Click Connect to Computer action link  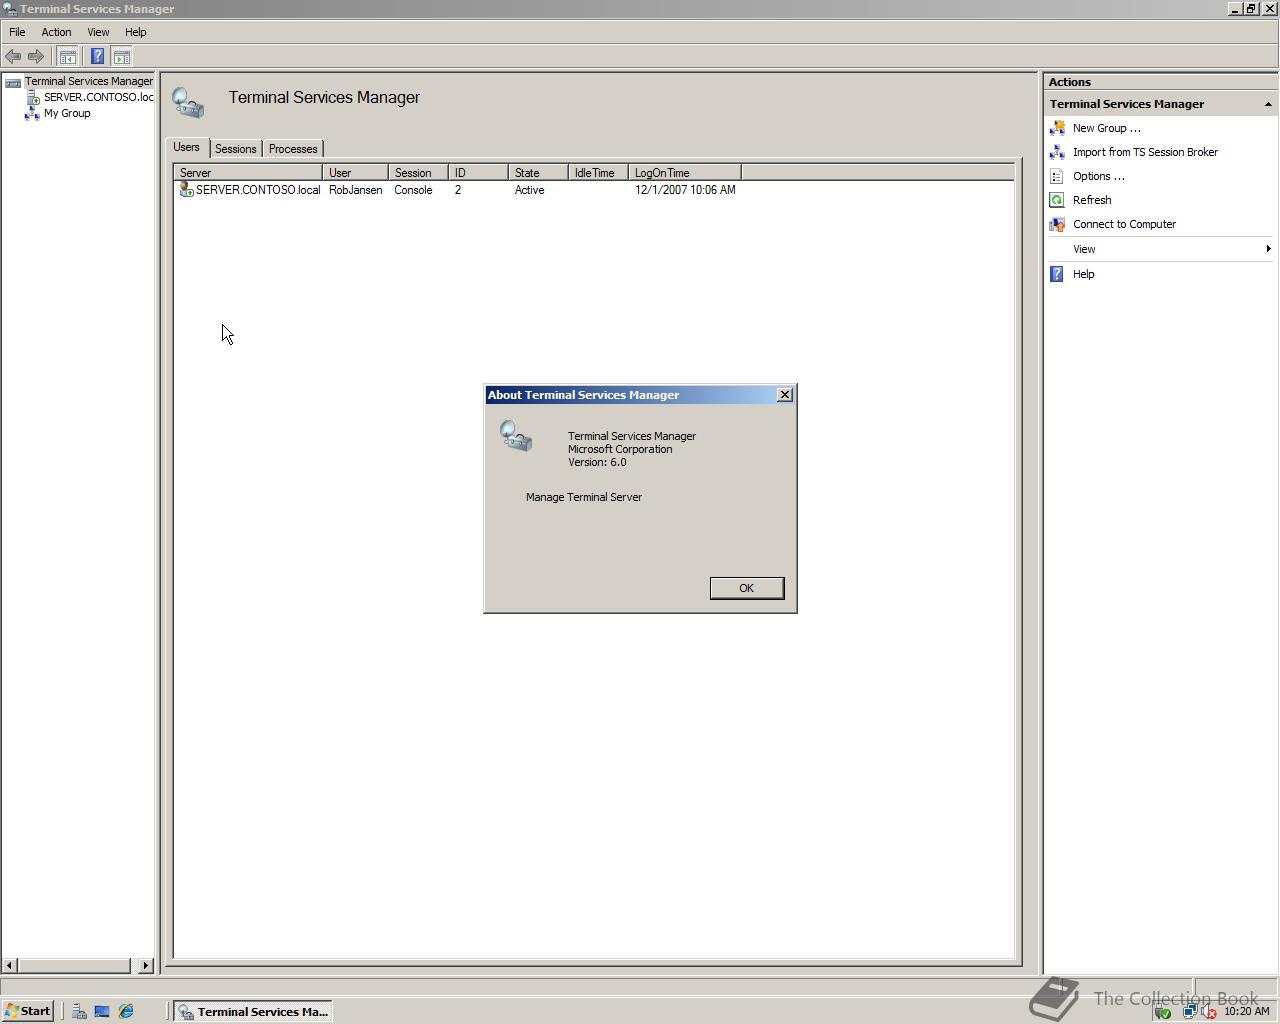pyautogui.click(x=1124, y=224)
